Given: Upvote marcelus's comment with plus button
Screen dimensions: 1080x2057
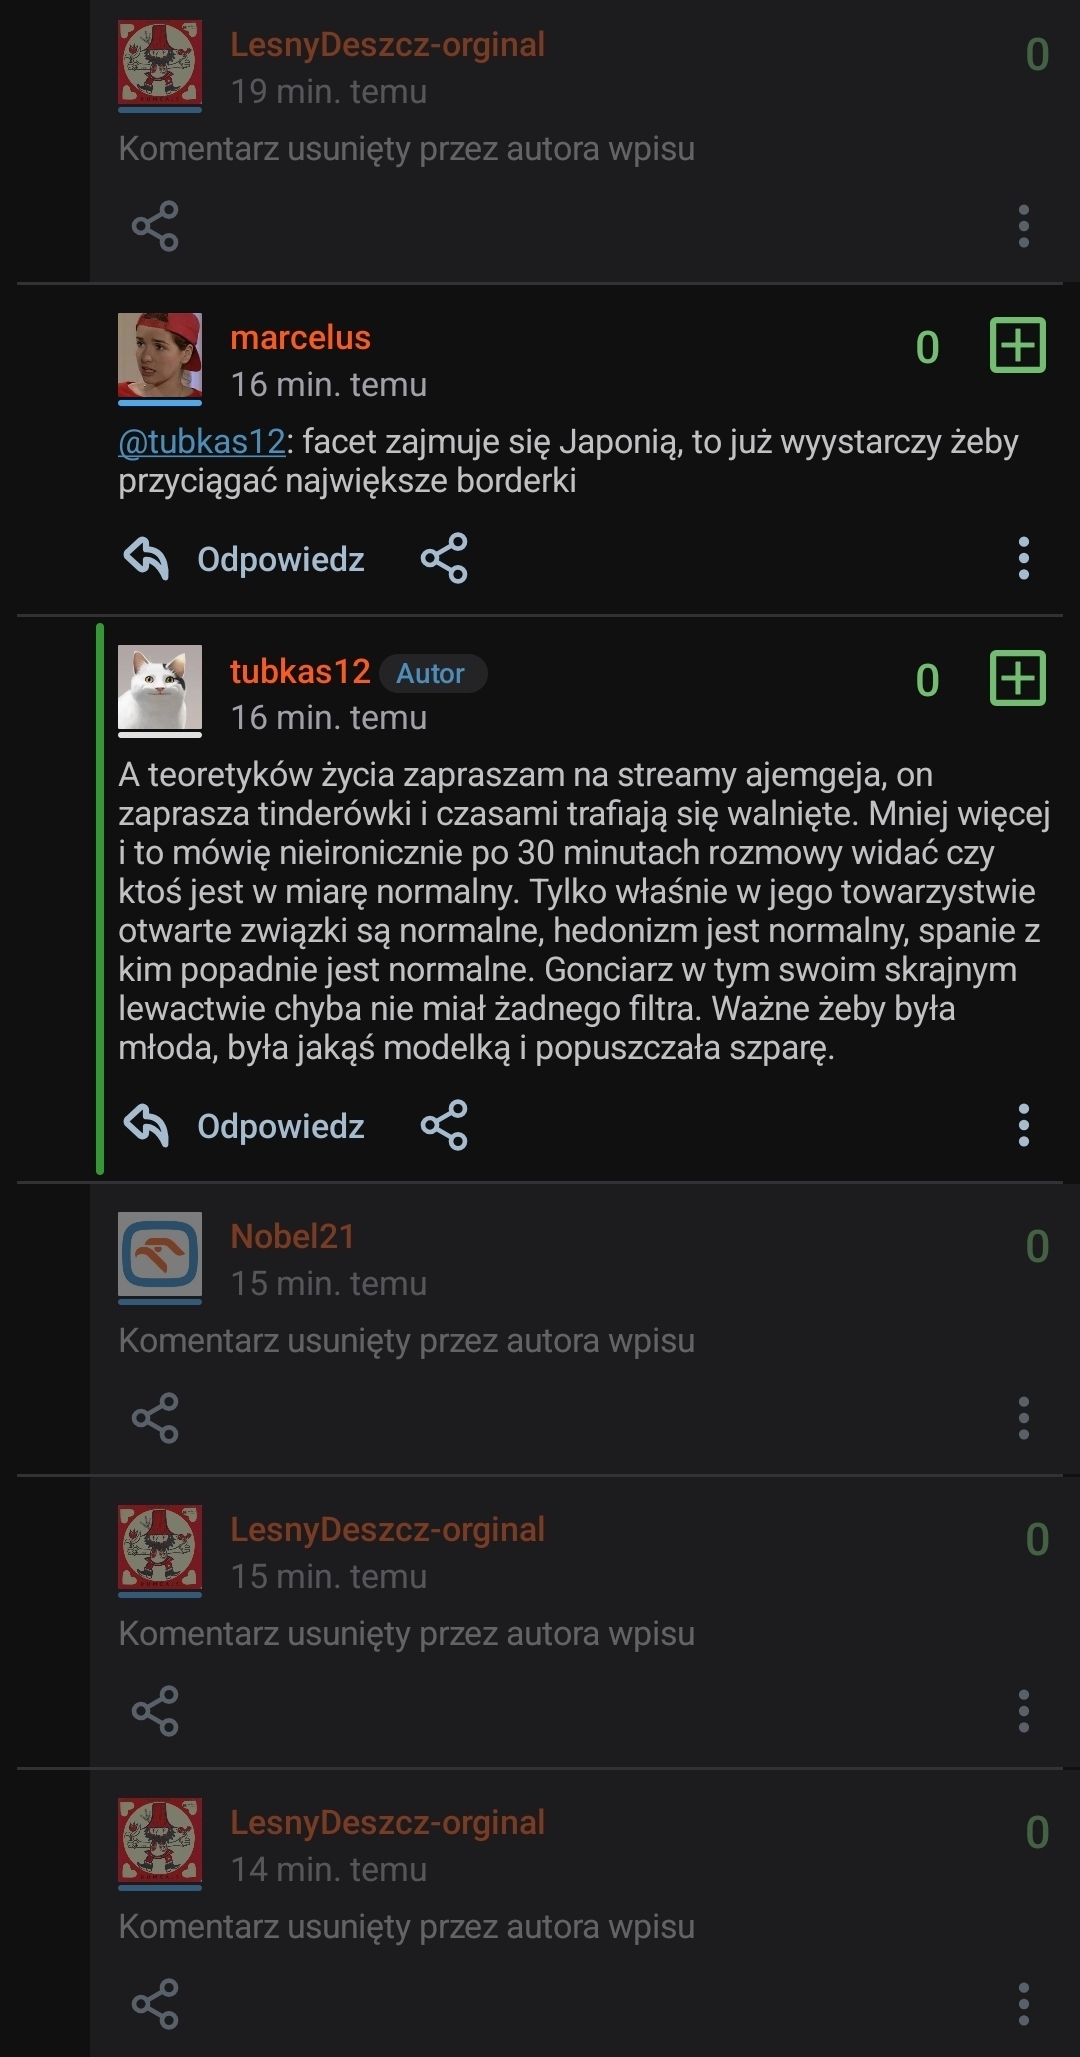Looking at the screenshot, I should (x=1017, y=346).
